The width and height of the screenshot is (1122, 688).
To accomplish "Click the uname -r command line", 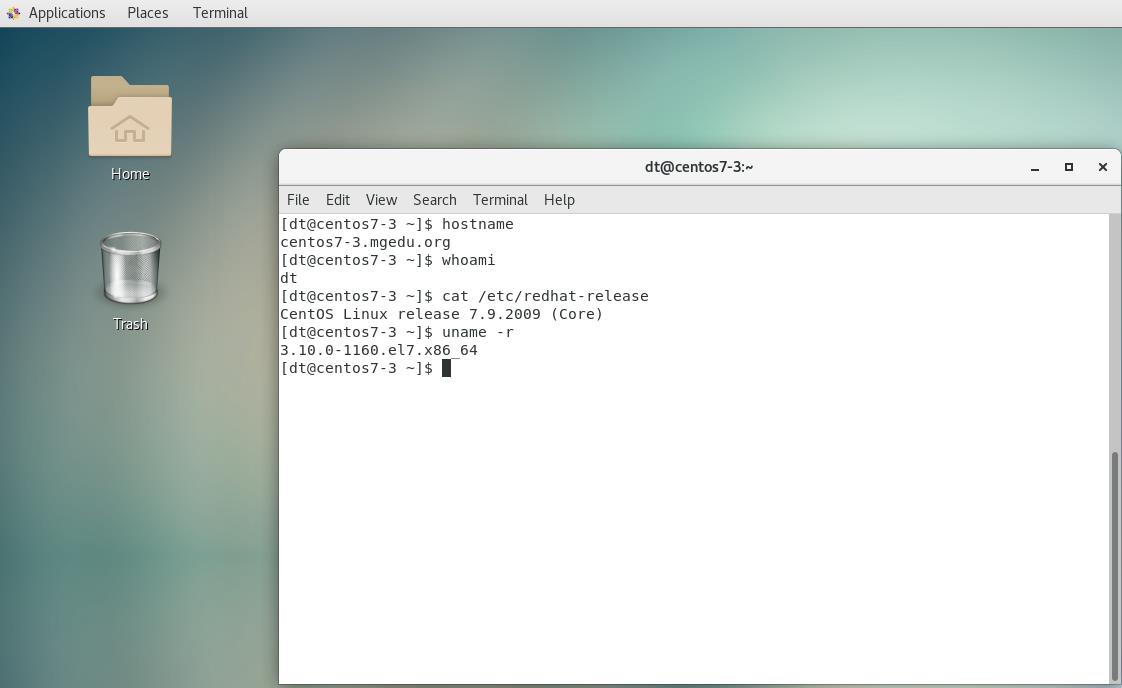I will pos(397,332).
